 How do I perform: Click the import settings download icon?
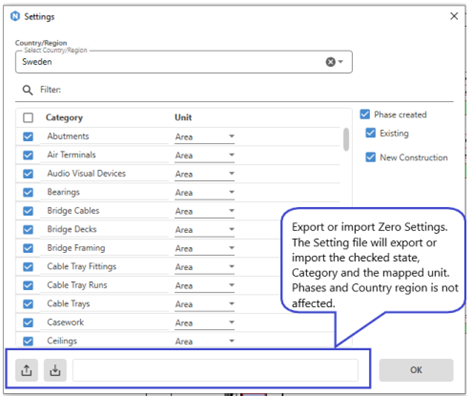(x=55, y=370)
